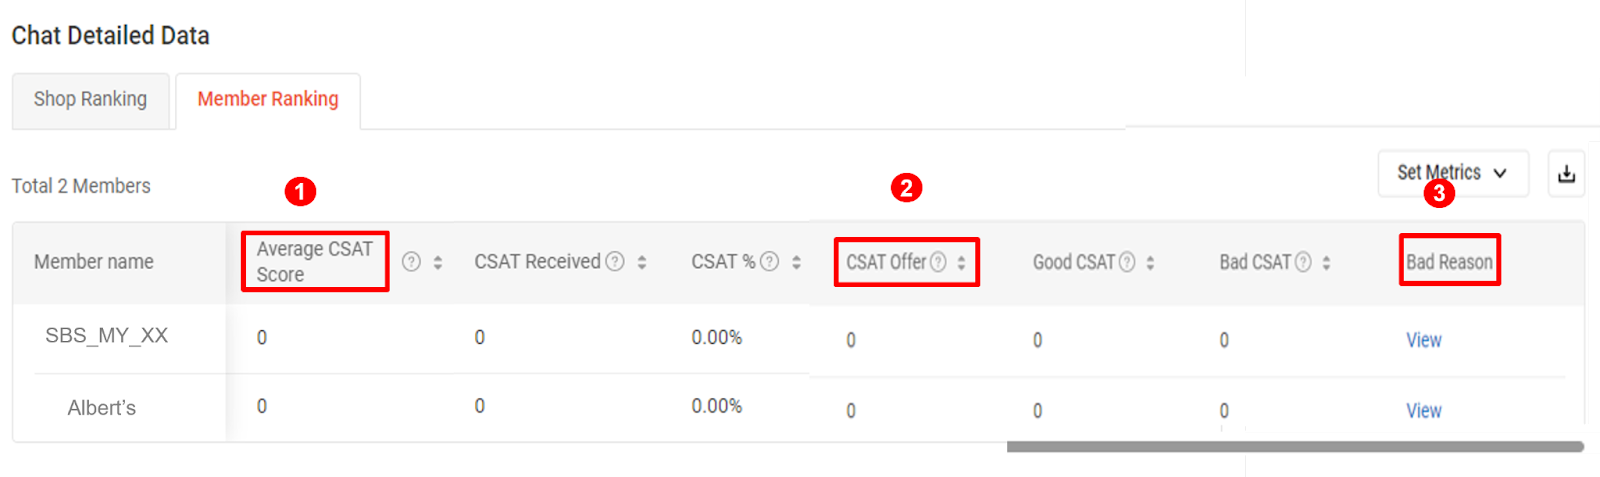Click help icon next to Bad CSAT

click(x=1303, y=262)
